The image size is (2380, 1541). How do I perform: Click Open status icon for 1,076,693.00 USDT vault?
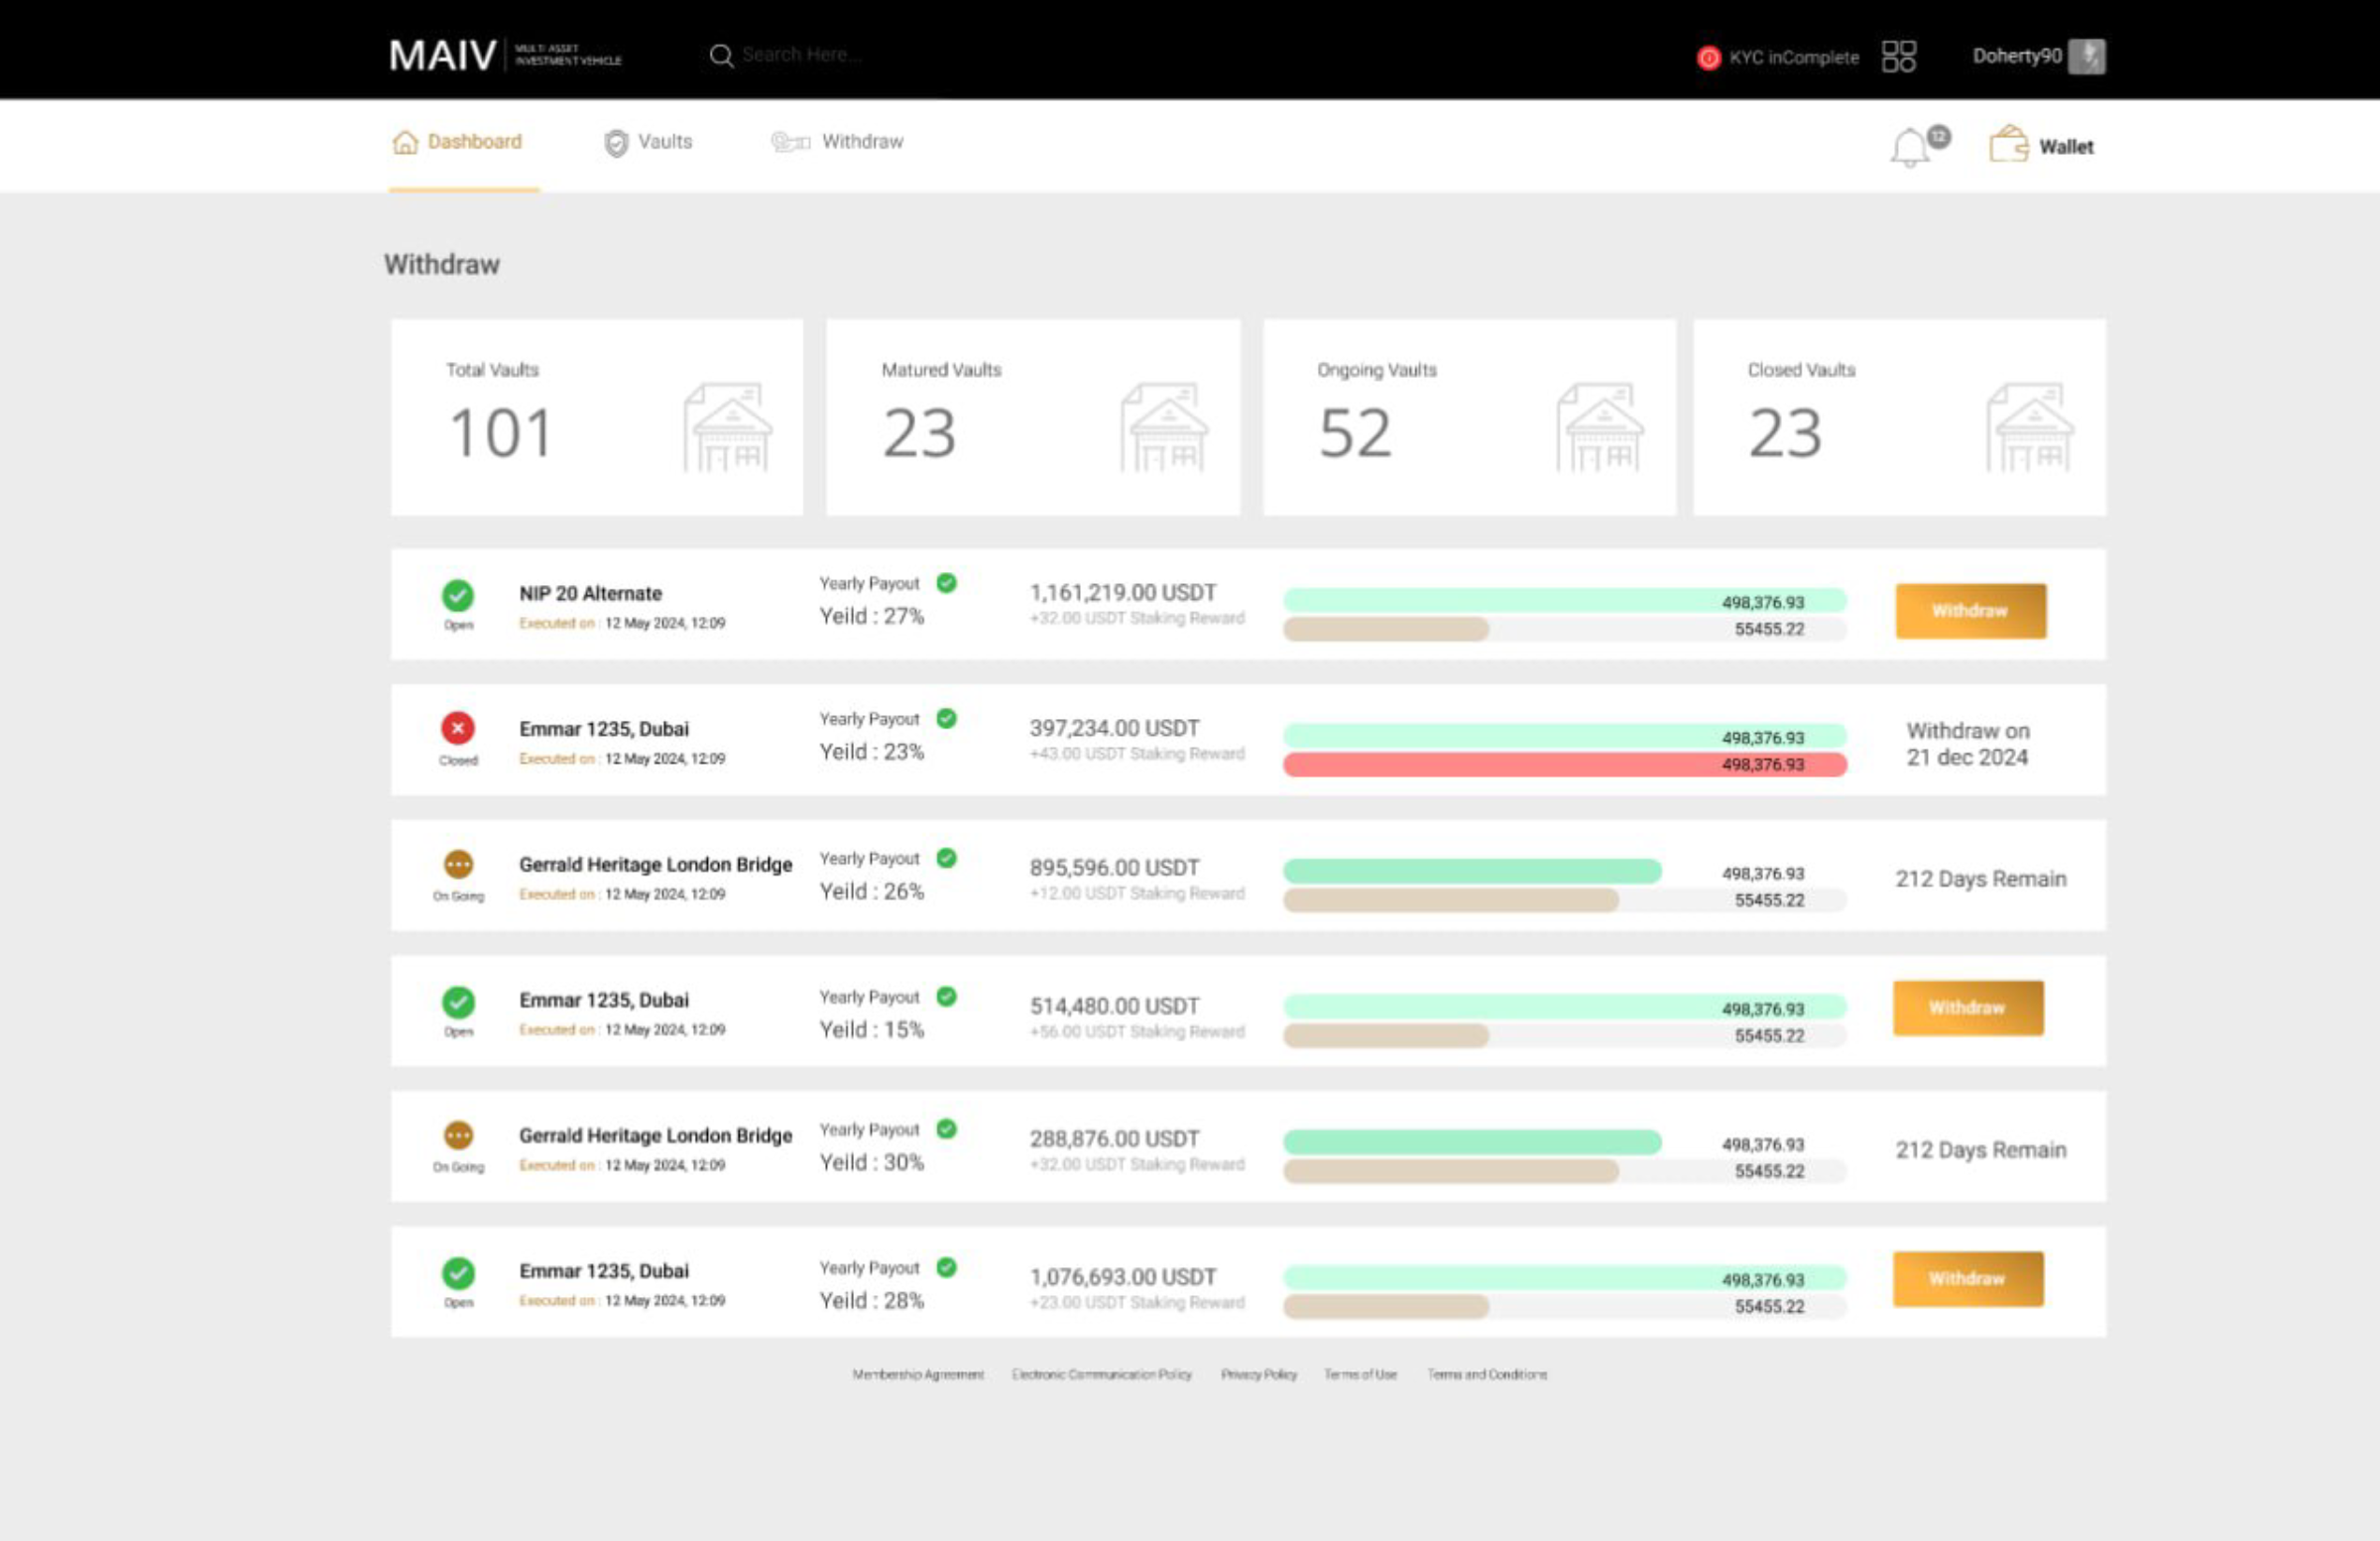click(x=458, y=1273)
